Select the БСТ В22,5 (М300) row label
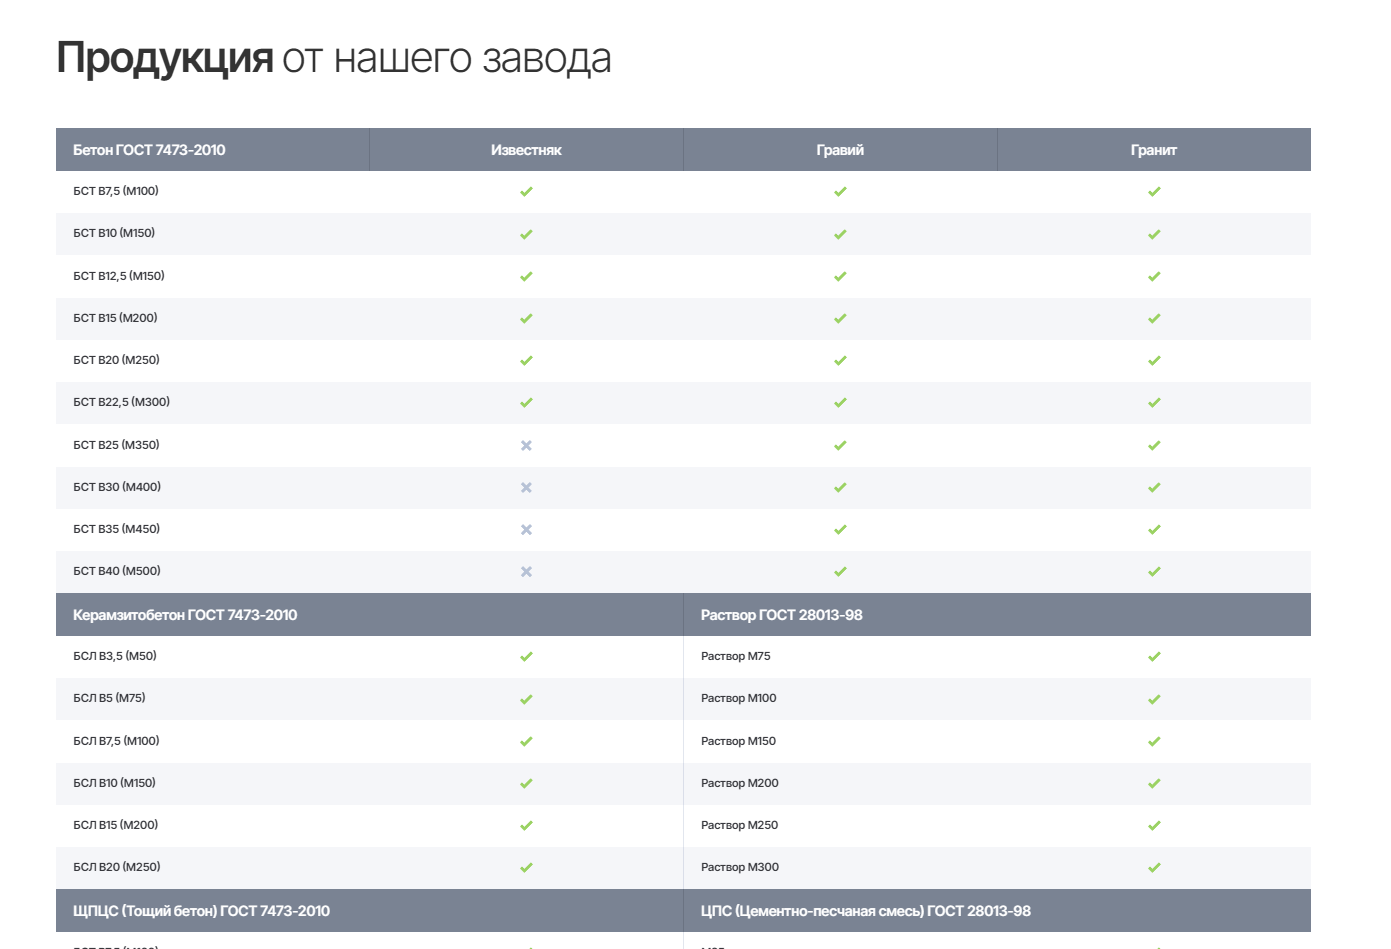This screenshot has width=1391, height=949. click(x=121, y=402)
